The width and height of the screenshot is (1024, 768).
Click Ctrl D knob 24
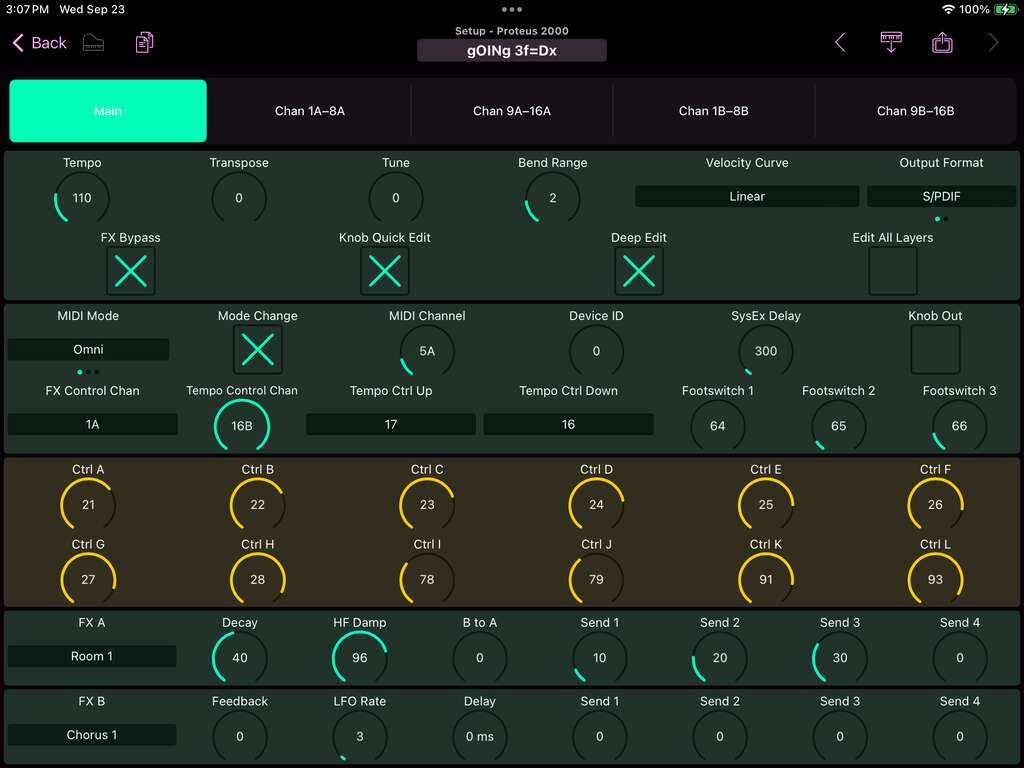point(596,504)
